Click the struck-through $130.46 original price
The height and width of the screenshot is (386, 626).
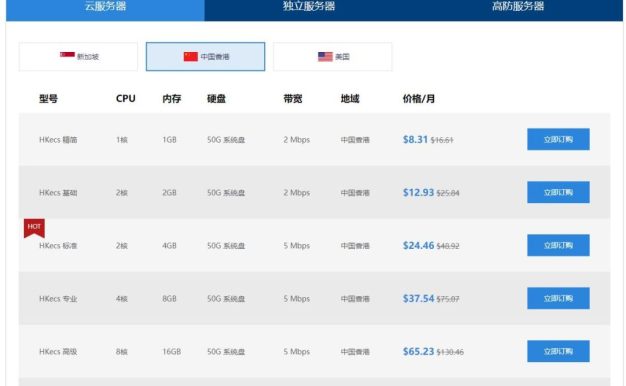coord(450,352)
